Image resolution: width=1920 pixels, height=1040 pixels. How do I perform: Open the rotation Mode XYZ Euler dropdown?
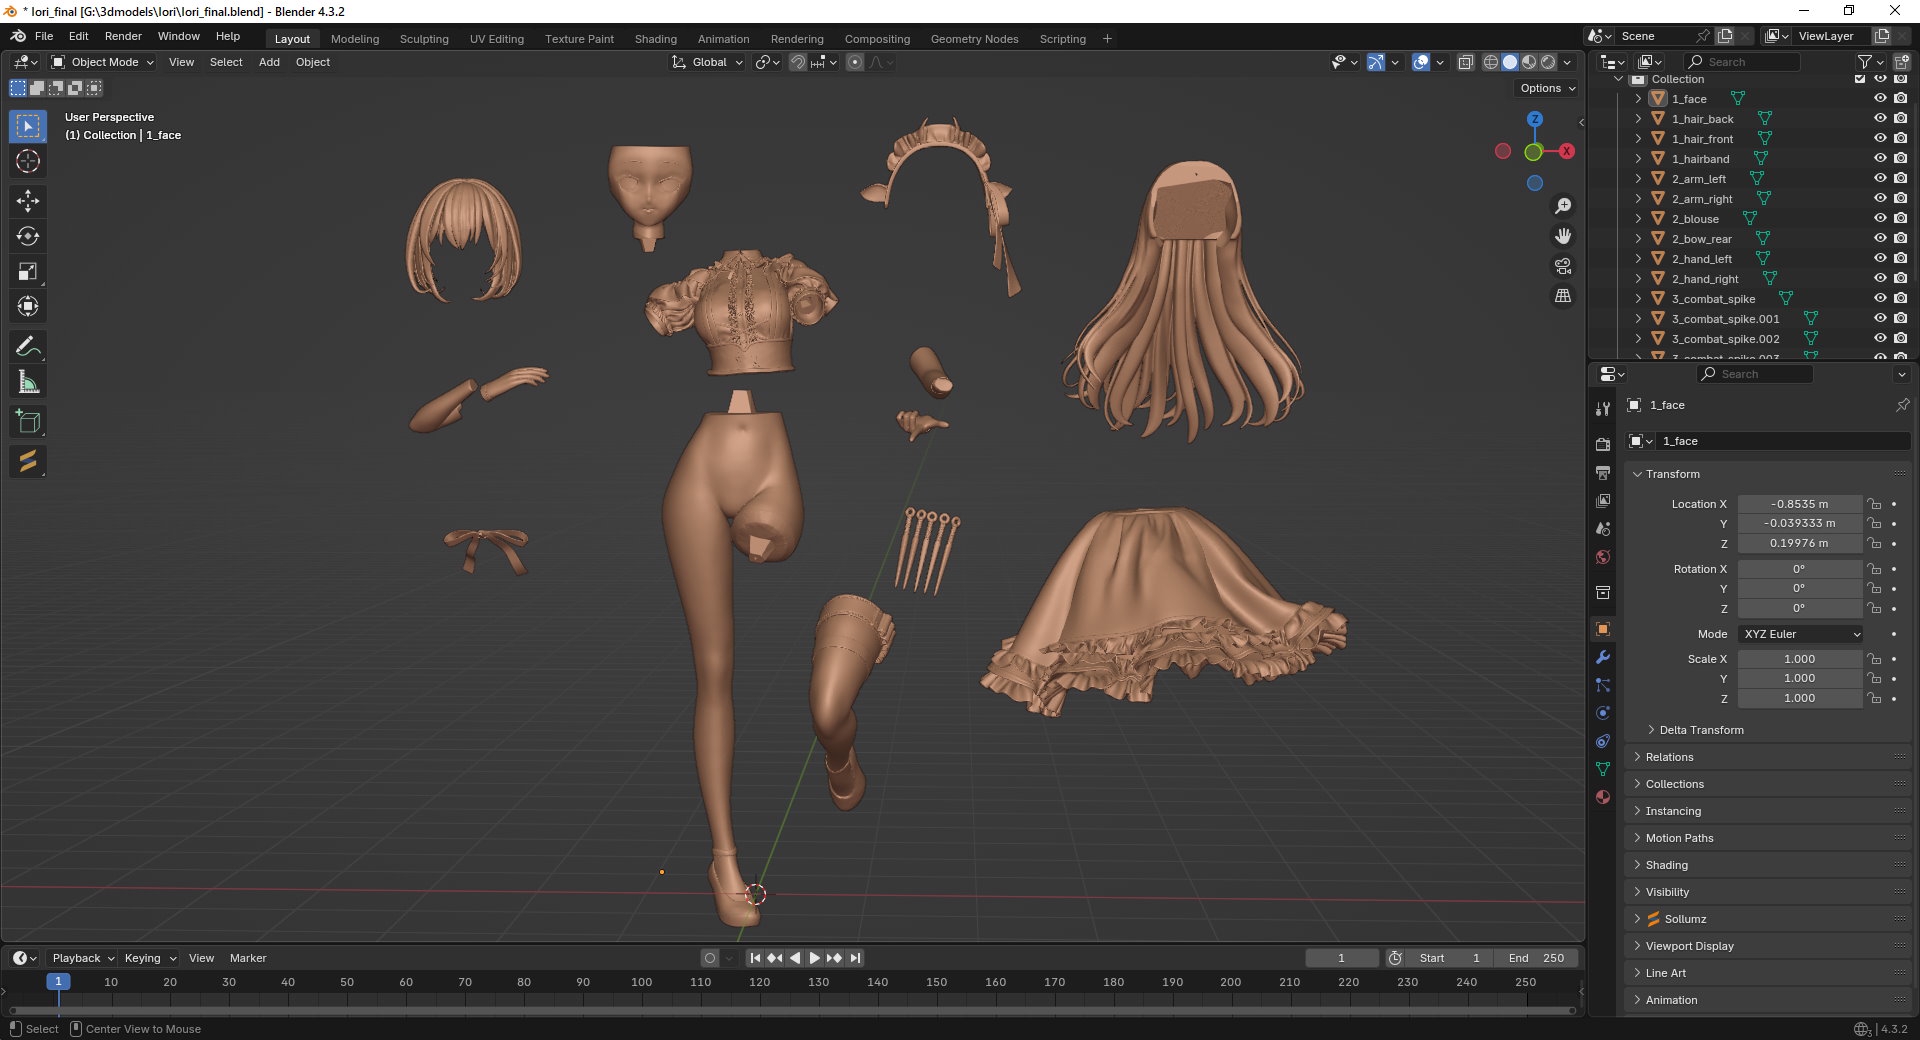coord(1801,634)
